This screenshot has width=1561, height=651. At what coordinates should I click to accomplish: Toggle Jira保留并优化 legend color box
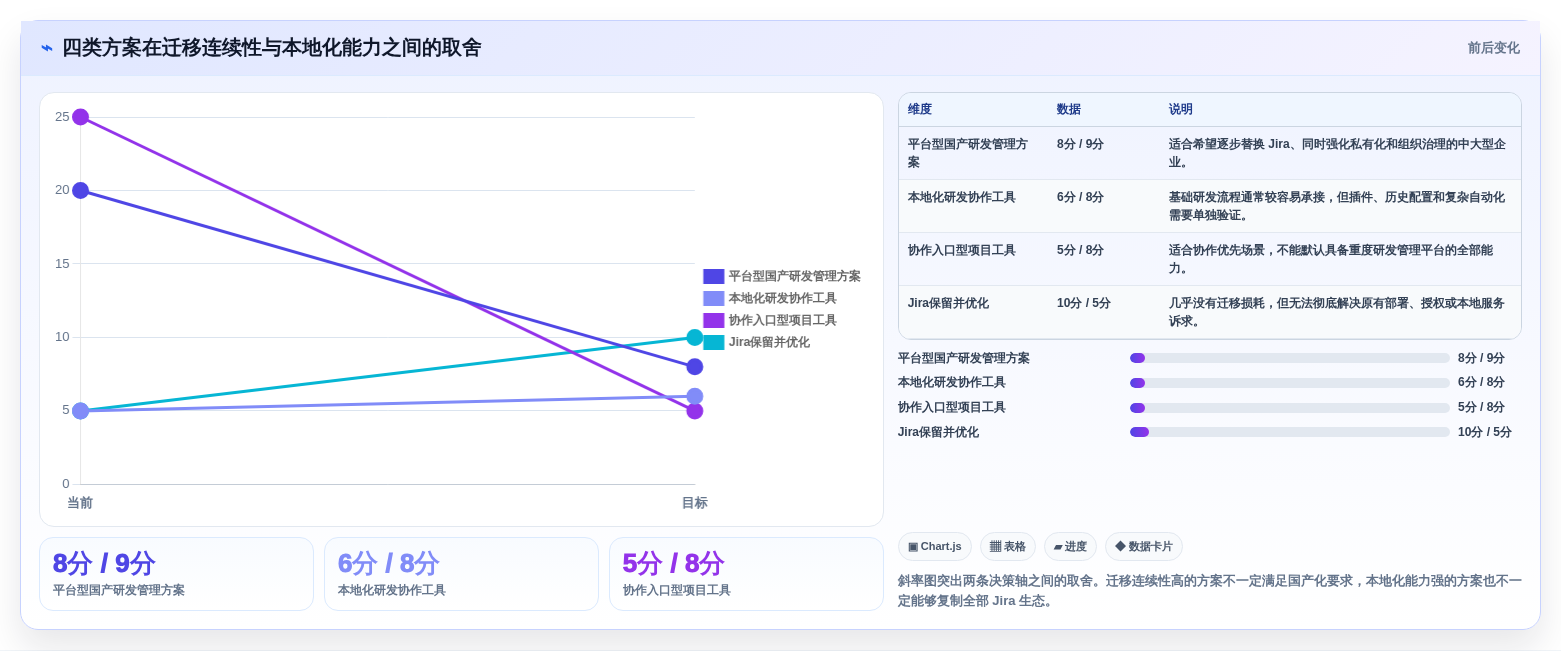[x=713, y=343]
